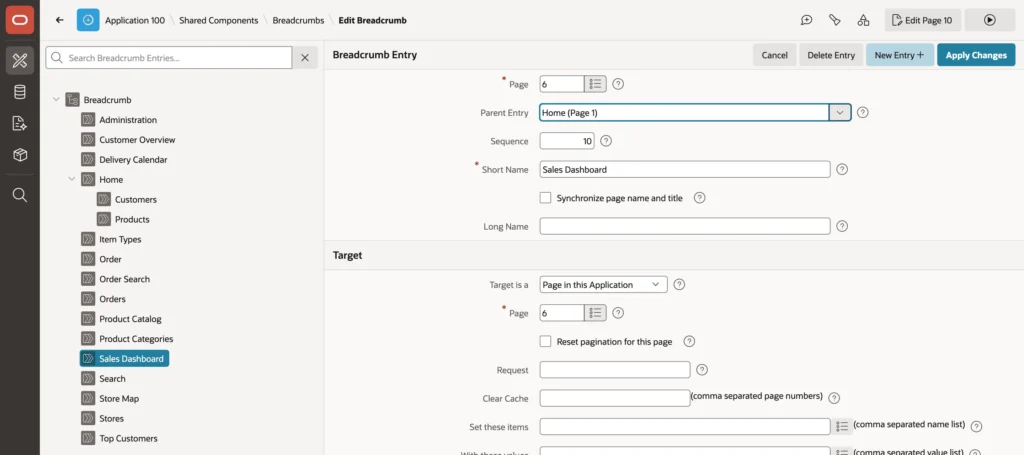Image resolution: width=1024 pixels, height=455 pixels.
Task: Click Apply Changes button
Action: pos(976,55)
